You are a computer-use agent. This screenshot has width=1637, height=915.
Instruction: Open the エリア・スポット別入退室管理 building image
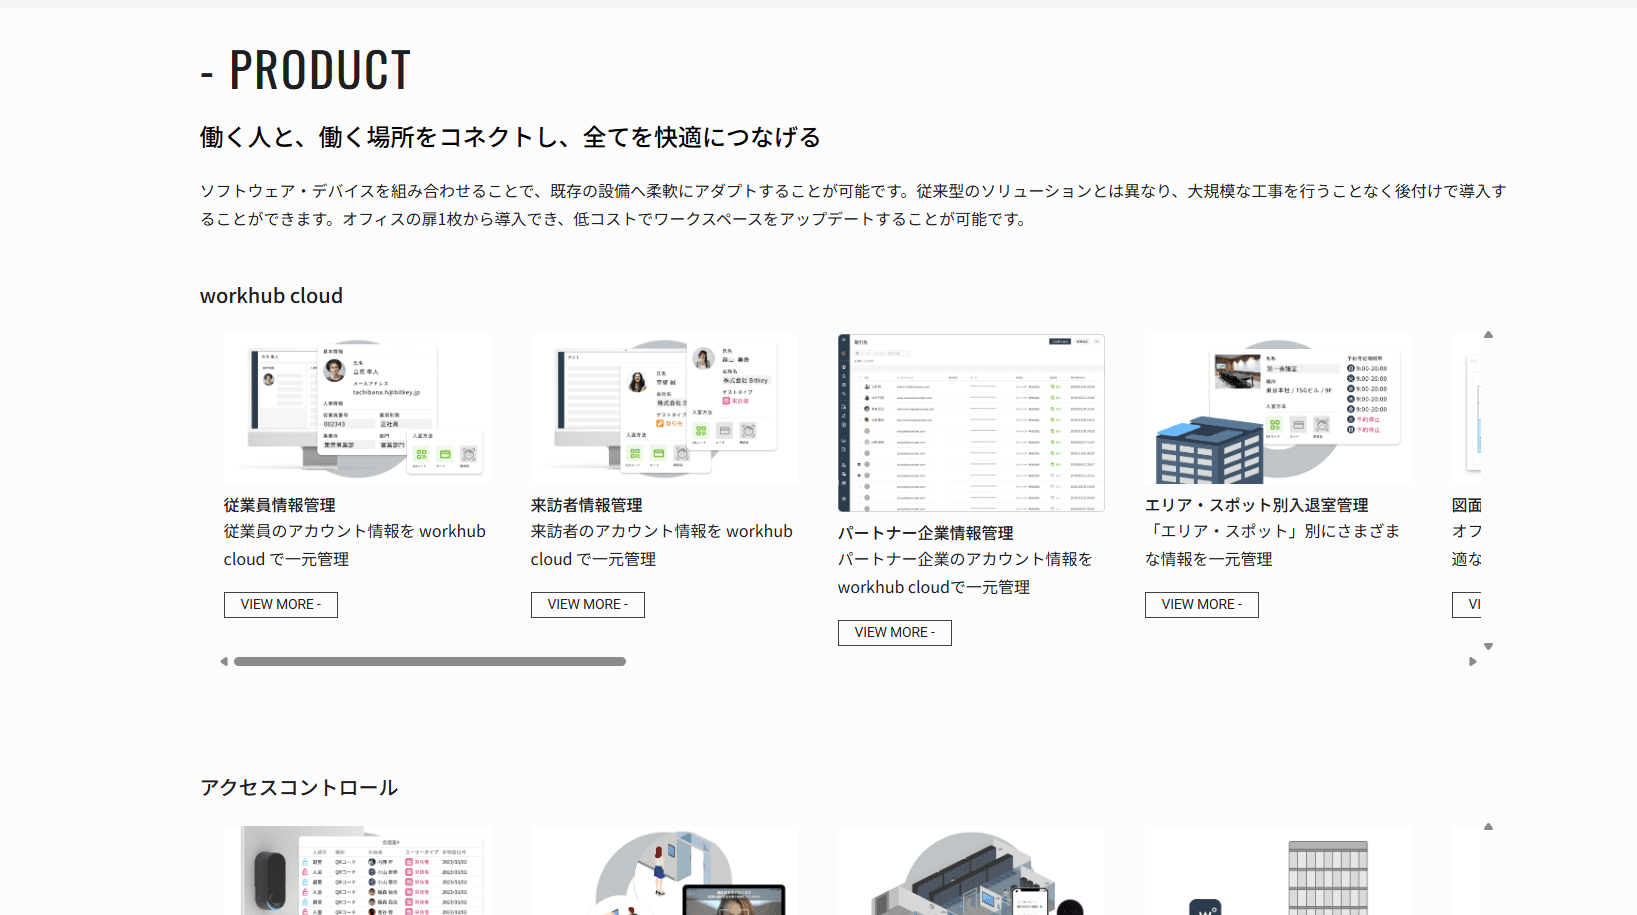pyautogui.click(x=1278, y=409)
